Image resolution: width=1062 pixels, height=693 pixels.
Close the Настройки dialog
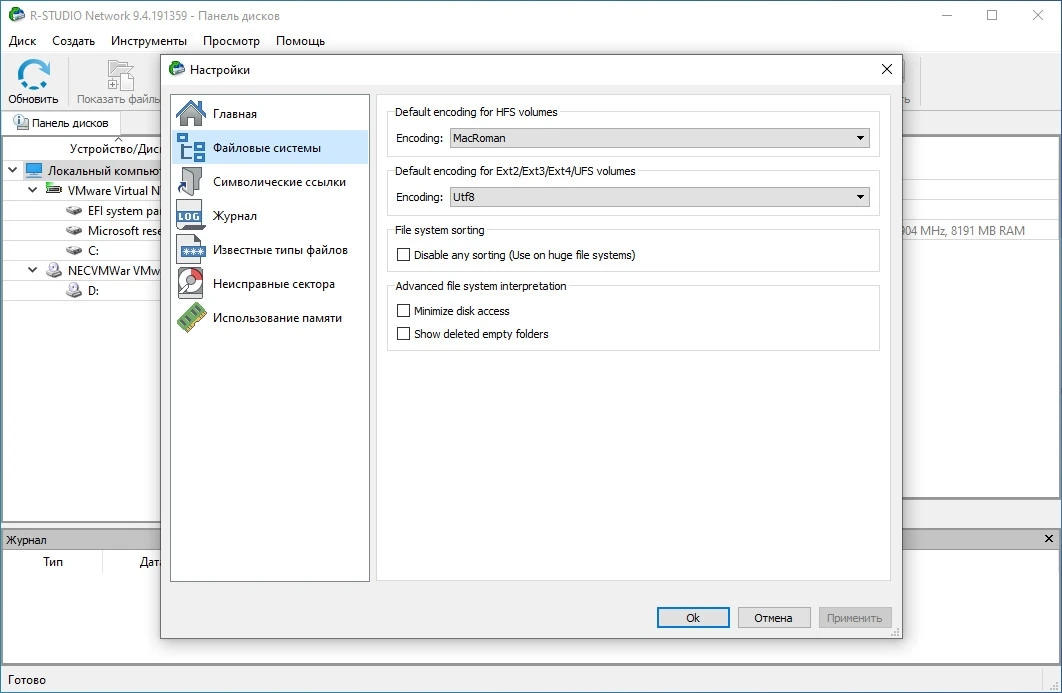click(887, 69)
